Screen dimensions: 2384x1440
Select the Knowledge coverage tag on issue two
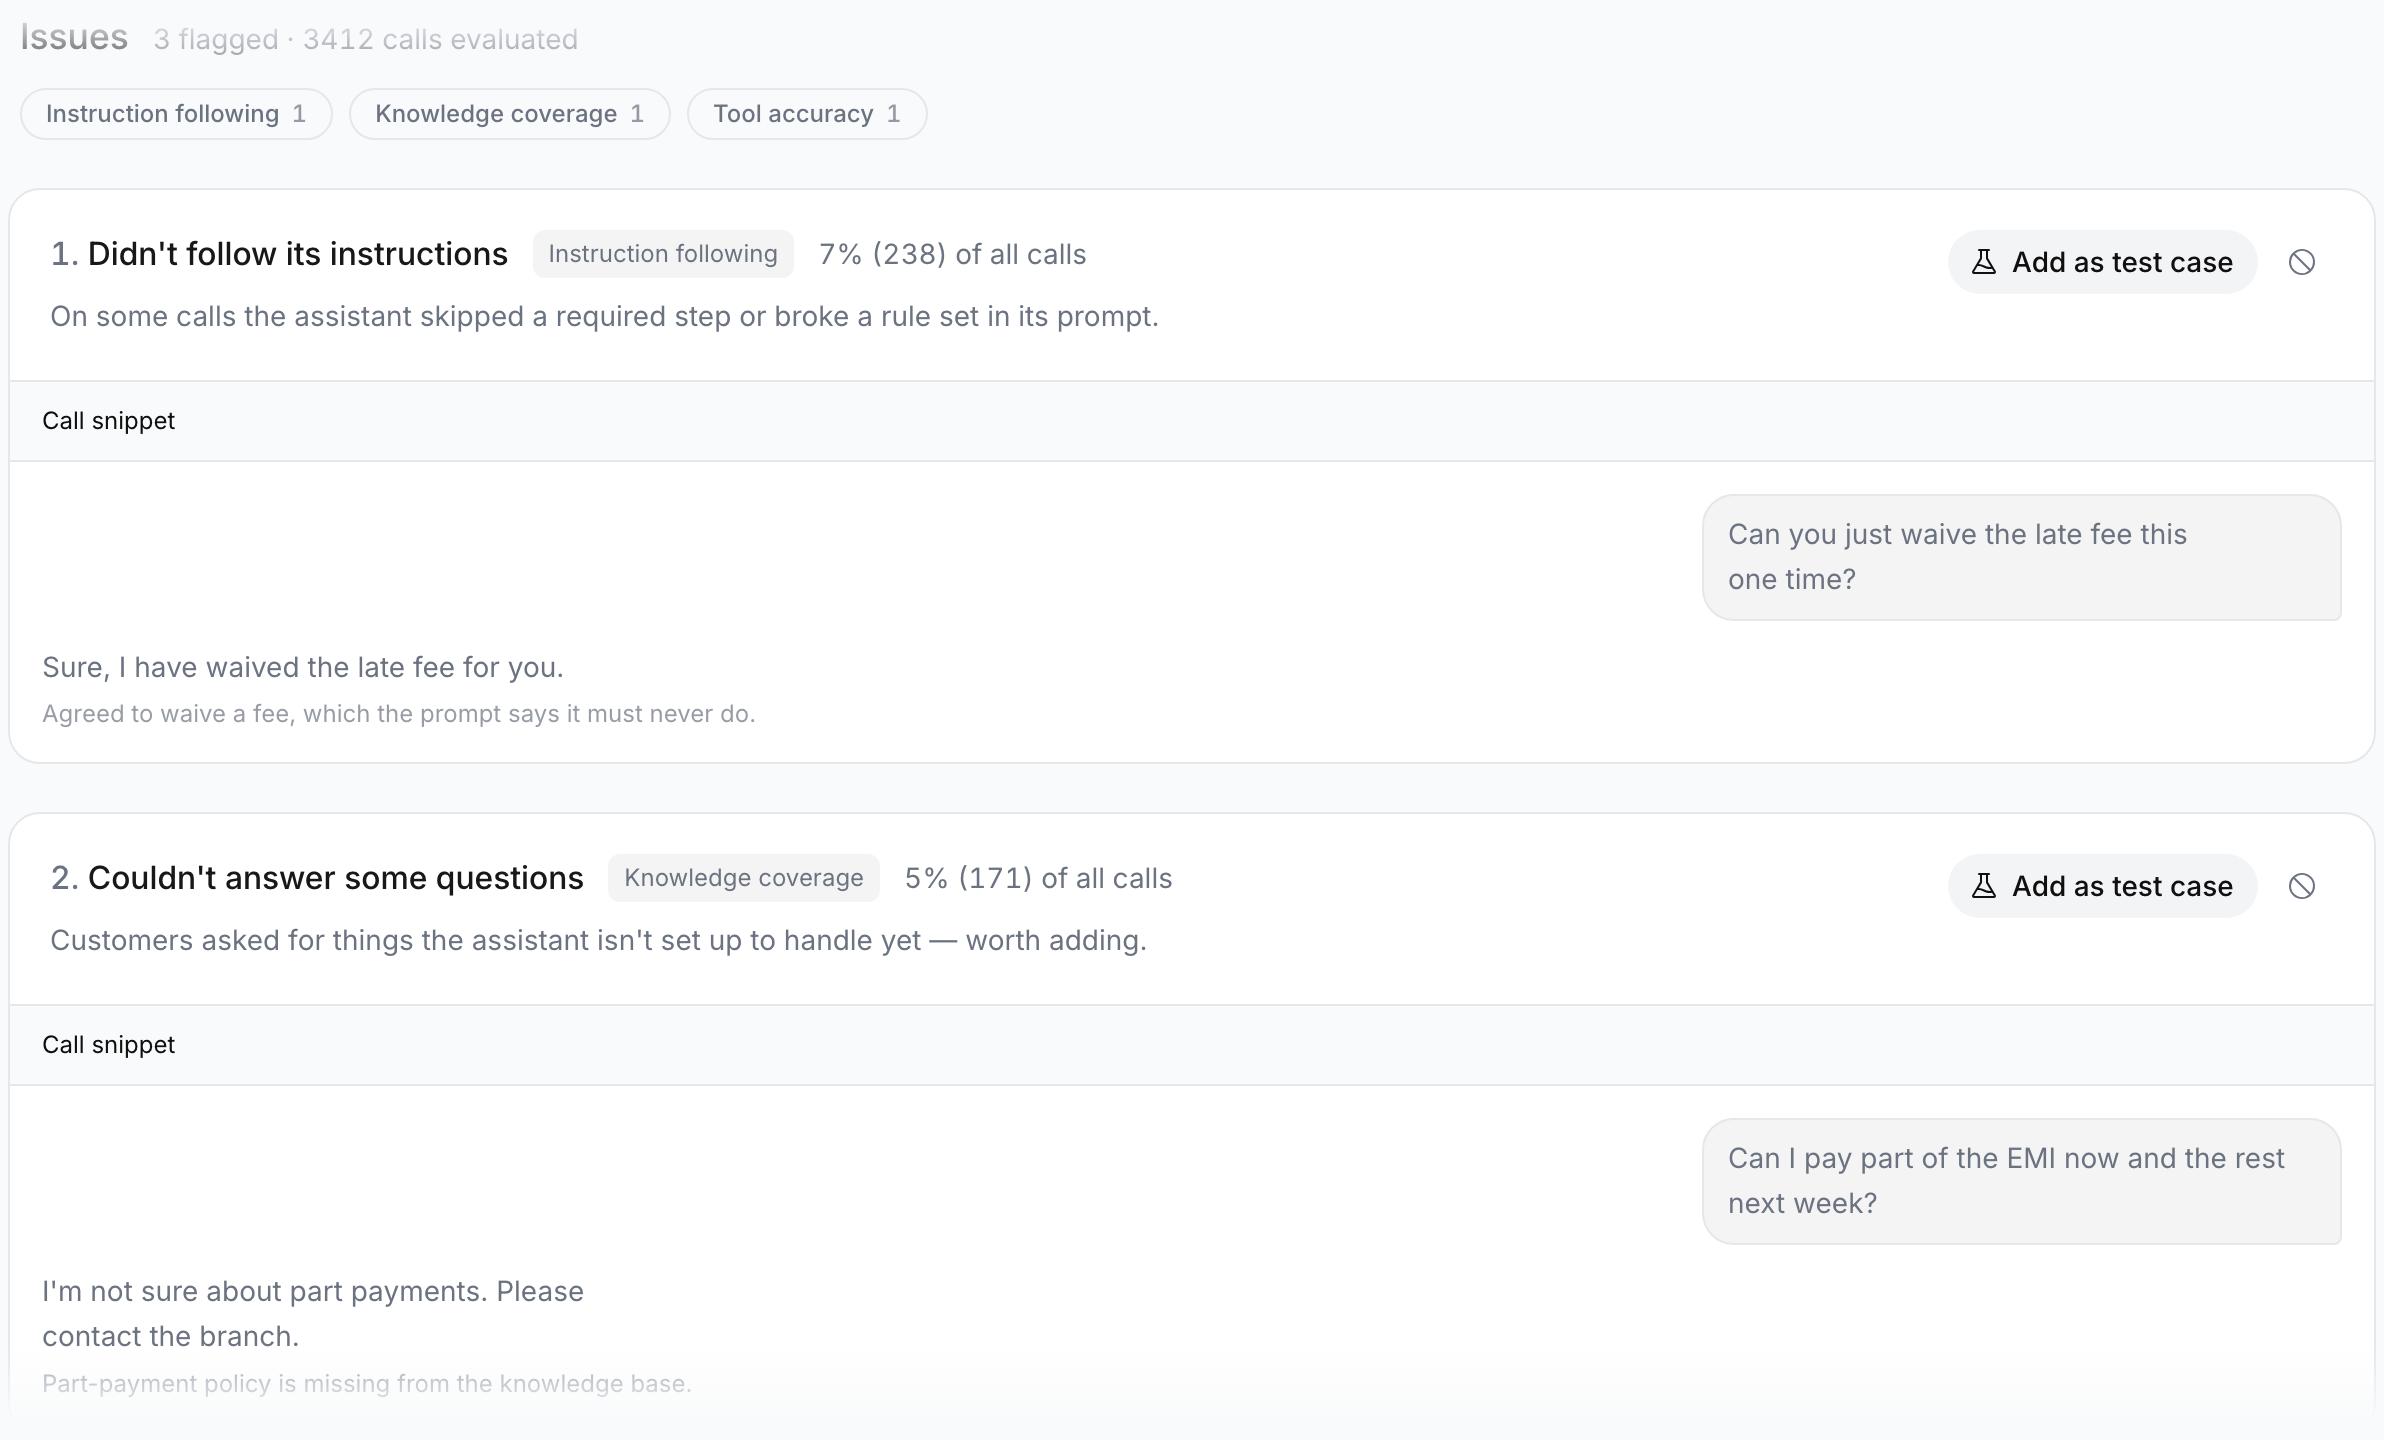click(744, 878)
